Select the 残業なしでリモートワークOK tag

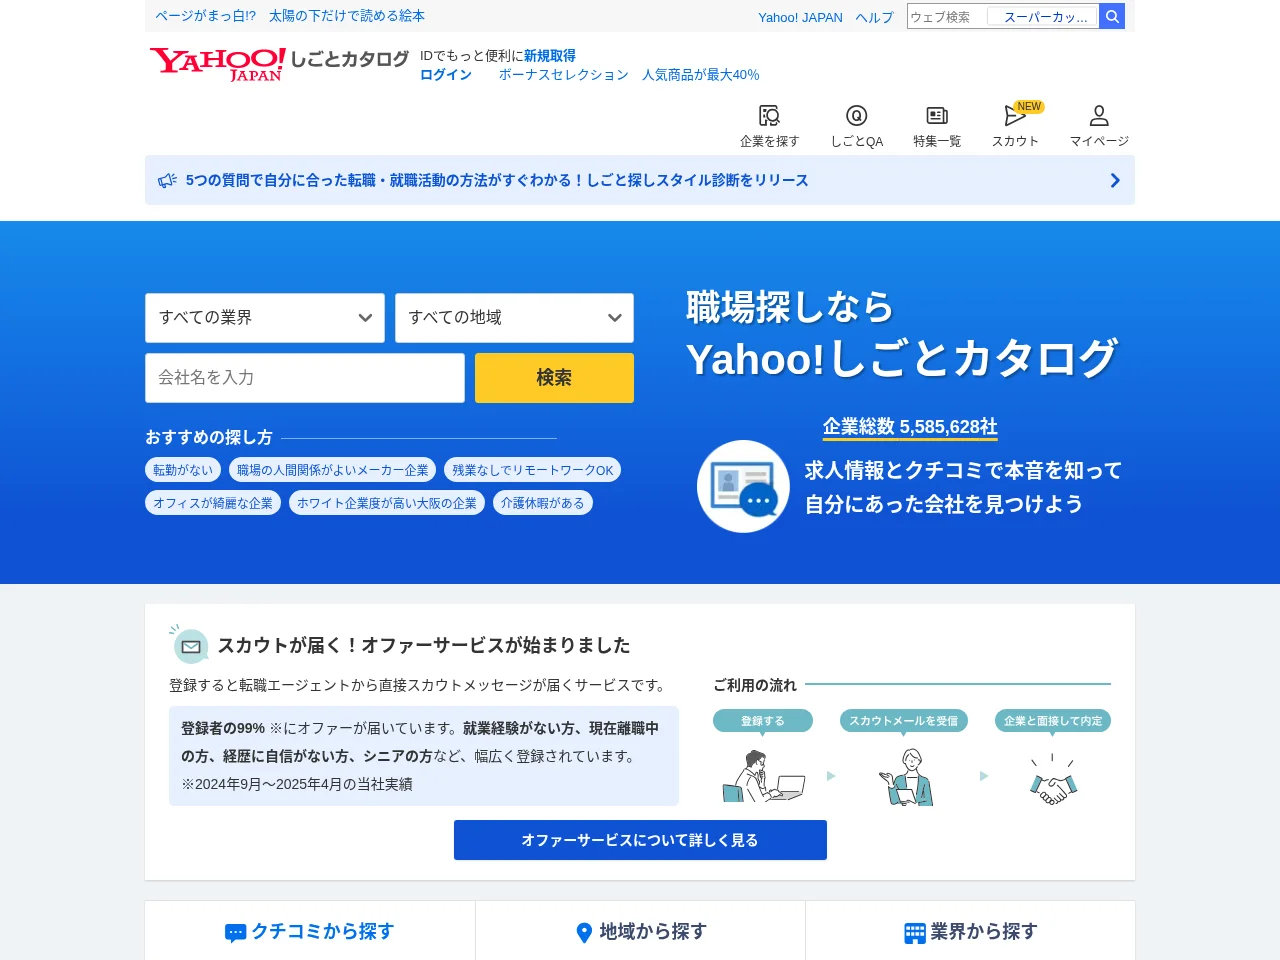pos(533,470)
